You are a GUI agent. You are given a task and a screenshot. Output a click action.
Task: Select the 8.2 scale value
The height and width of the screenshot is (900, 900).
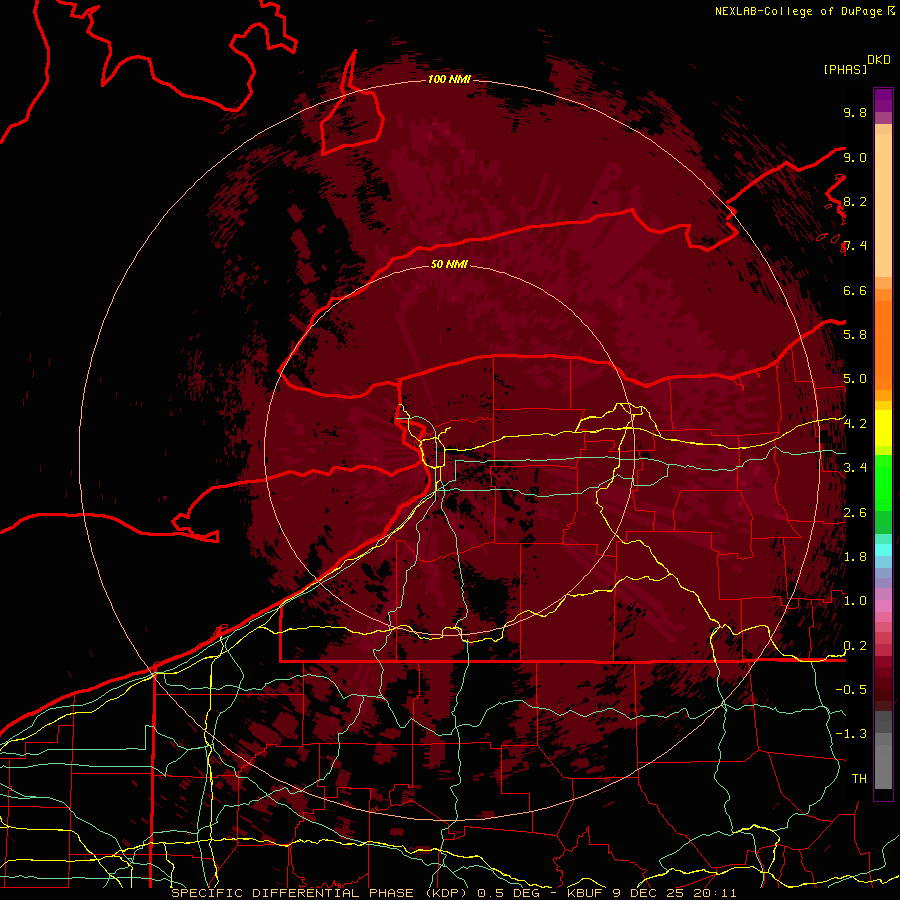[x=855, y=201]
